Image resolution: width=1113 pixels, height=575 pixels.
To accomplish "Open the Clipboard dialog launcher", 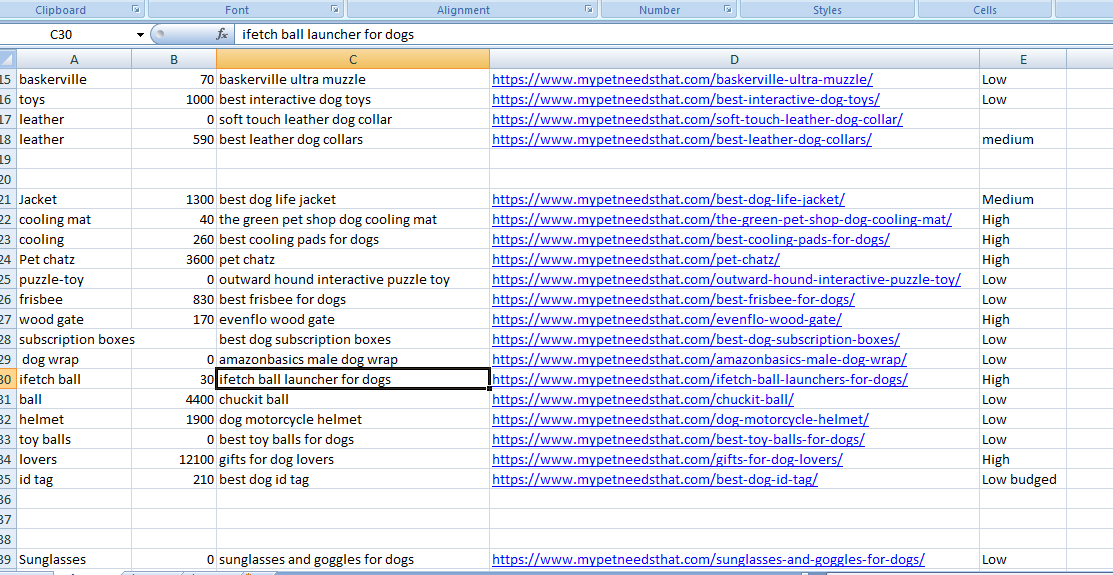I will click(136, 10).
